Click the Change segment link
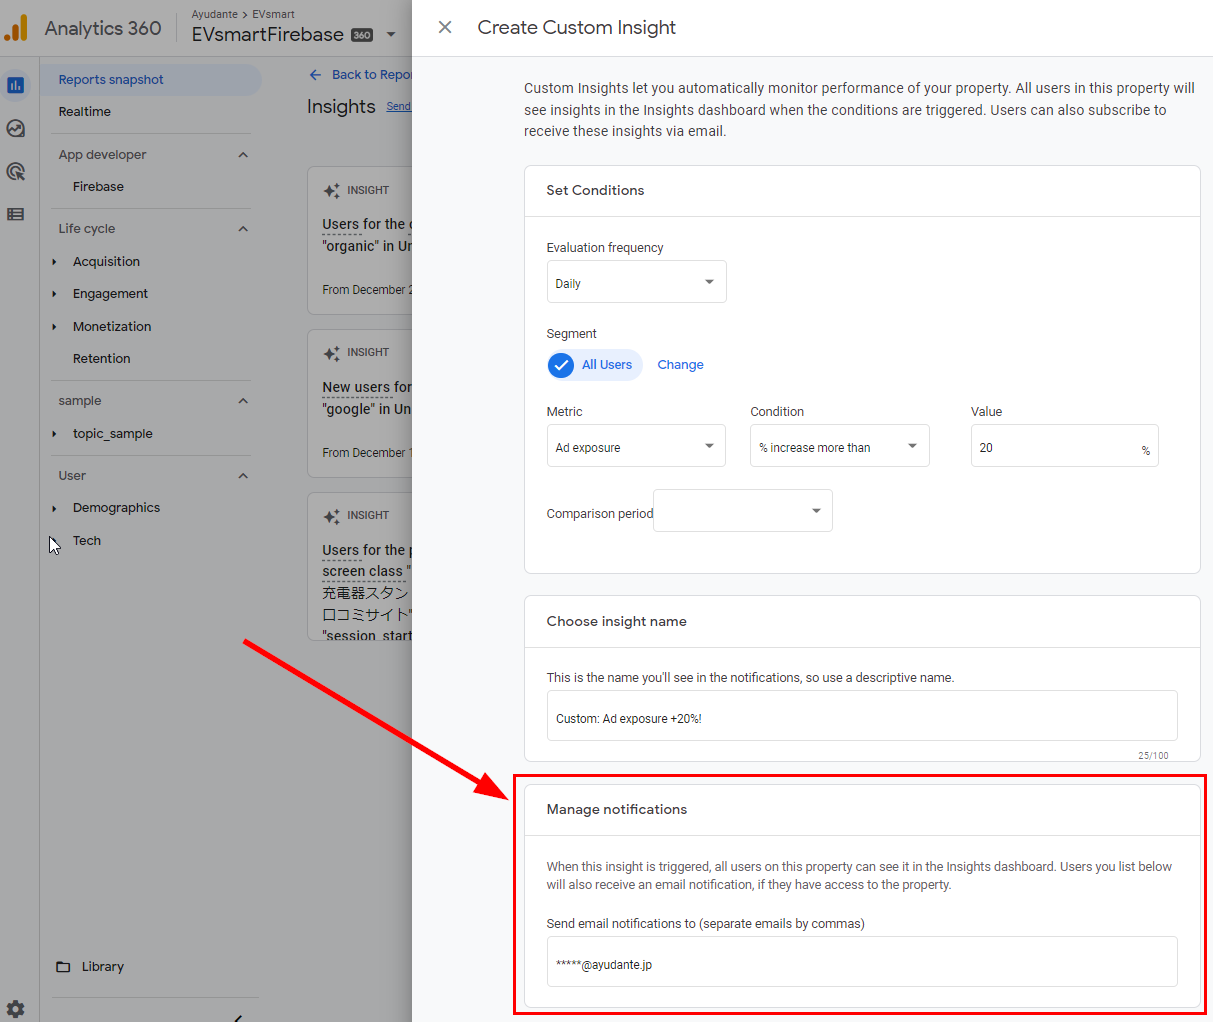 point(680,365)
